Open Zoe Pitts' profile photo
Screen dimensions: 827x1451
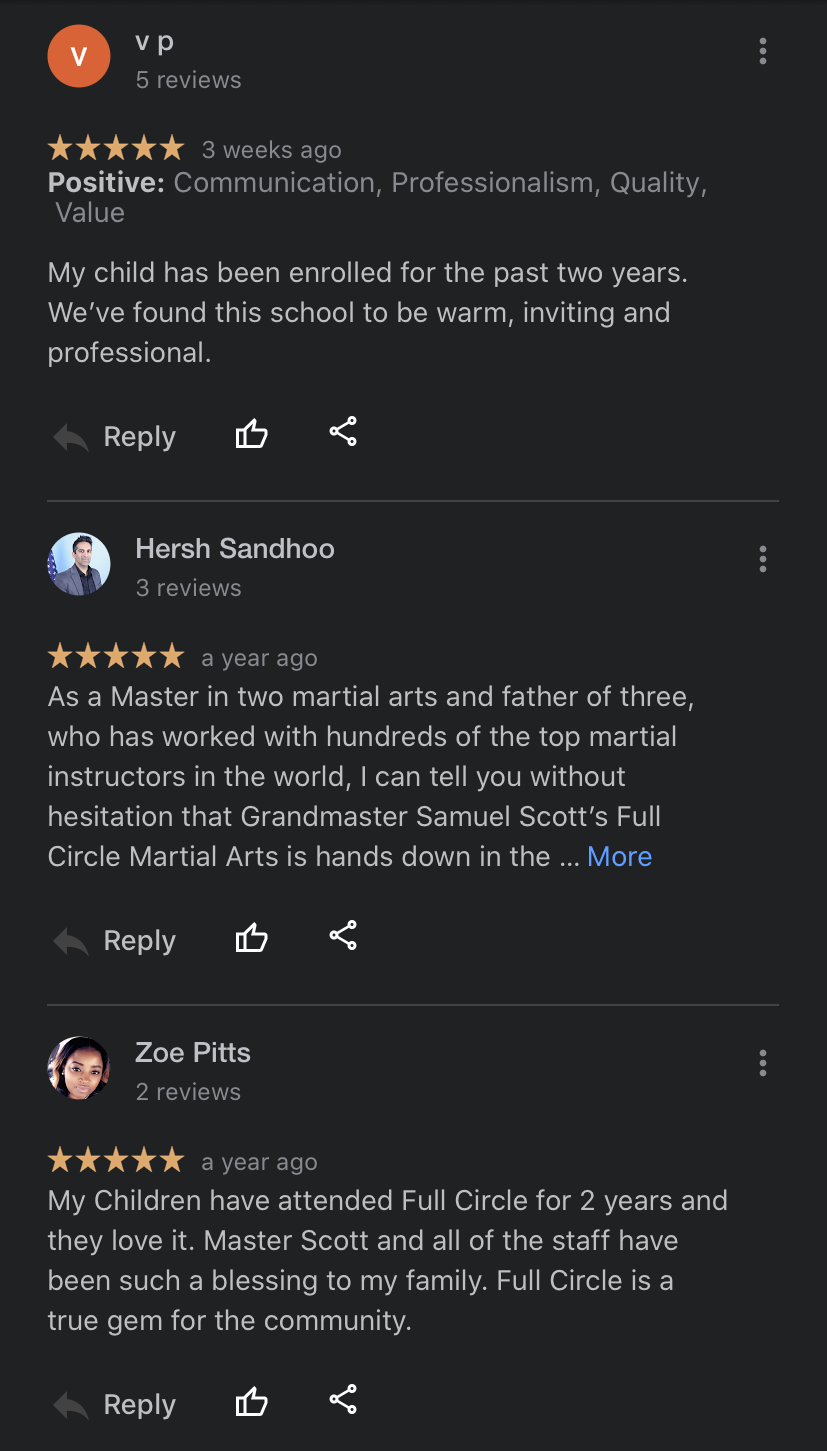point(79,1068)
